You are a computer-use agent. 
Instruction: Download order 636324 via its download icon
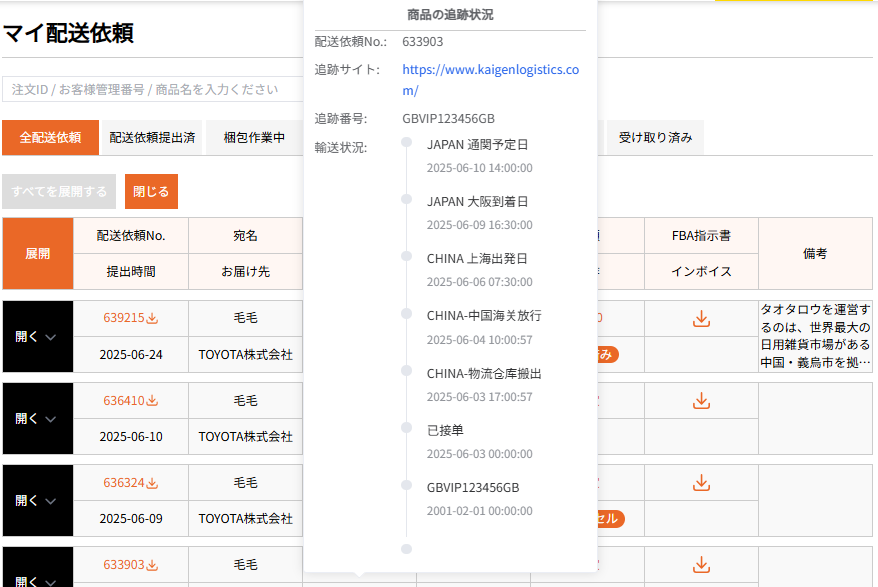coord(152,483)
